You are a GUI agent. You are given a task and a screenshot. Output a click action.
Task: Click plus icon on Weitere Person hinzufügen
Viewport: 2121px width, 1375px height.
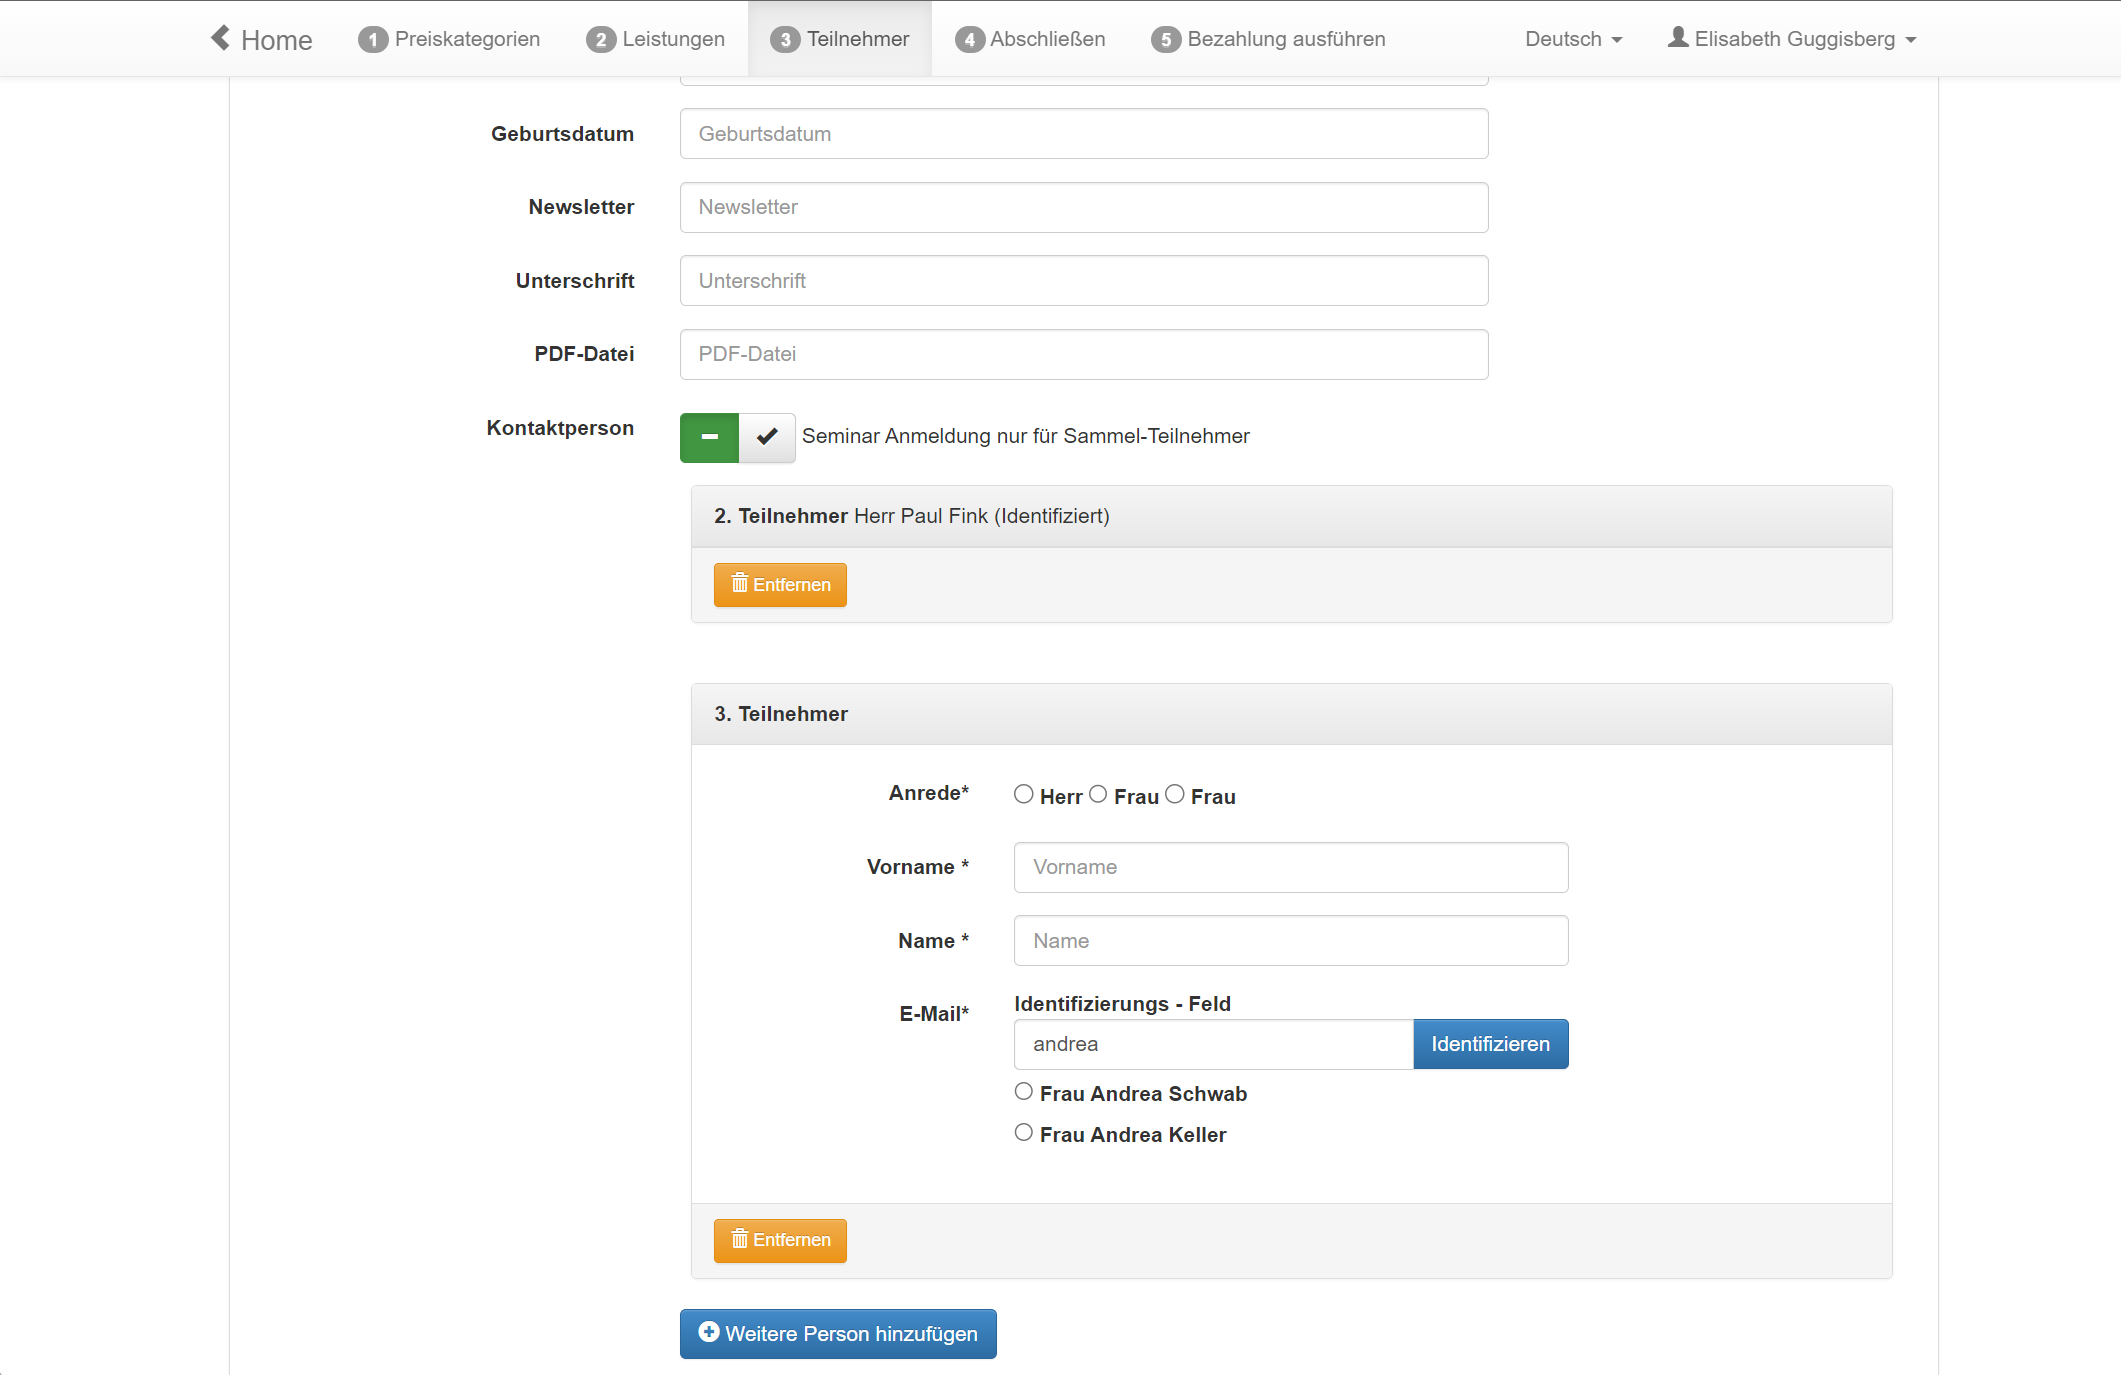pos(708,1332)
